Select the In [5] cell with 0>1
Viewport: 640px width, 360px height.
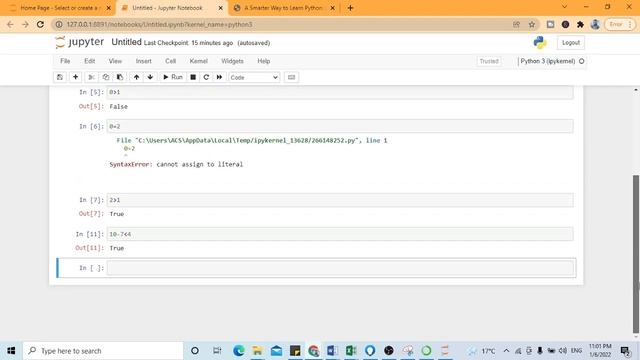click(x=340, y=93)
